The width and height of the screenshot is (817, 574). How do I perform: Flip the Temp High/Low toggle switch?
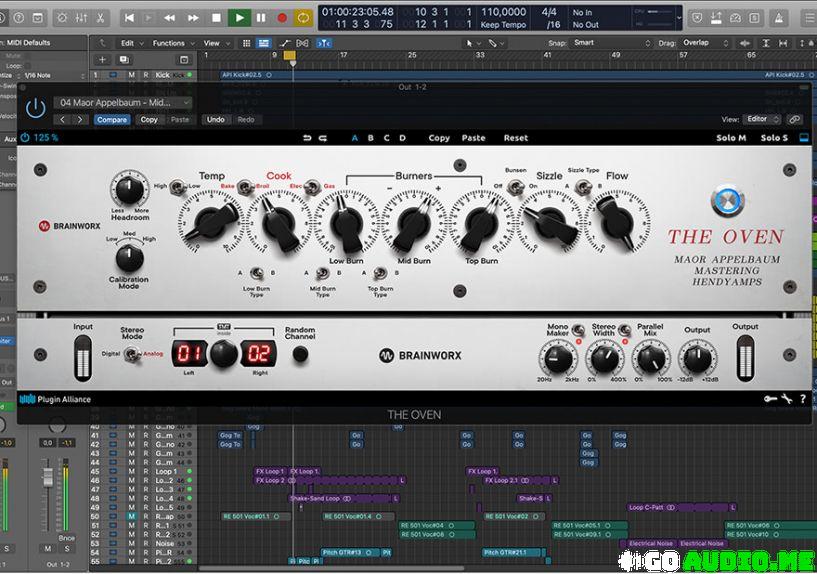pos(177,186)
